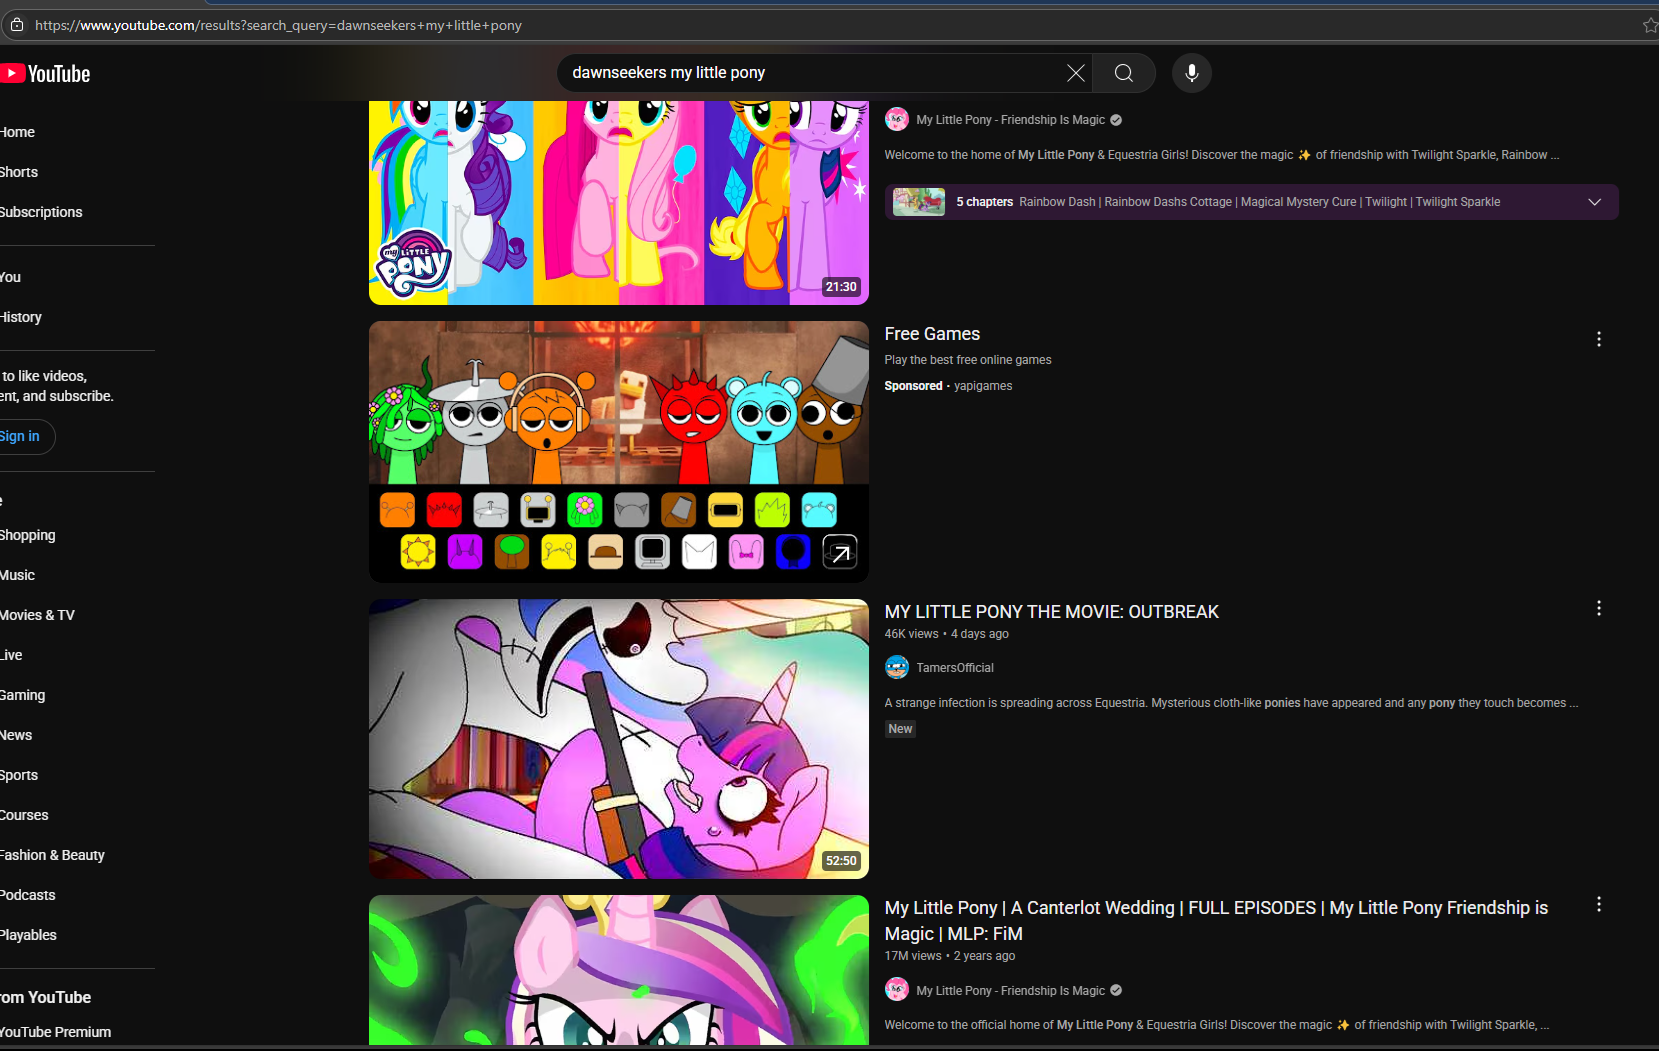Viewport: 1659px width, 1051px height.
Task: Open Movies & TV in sidebar
Action: tap(38, 615)
